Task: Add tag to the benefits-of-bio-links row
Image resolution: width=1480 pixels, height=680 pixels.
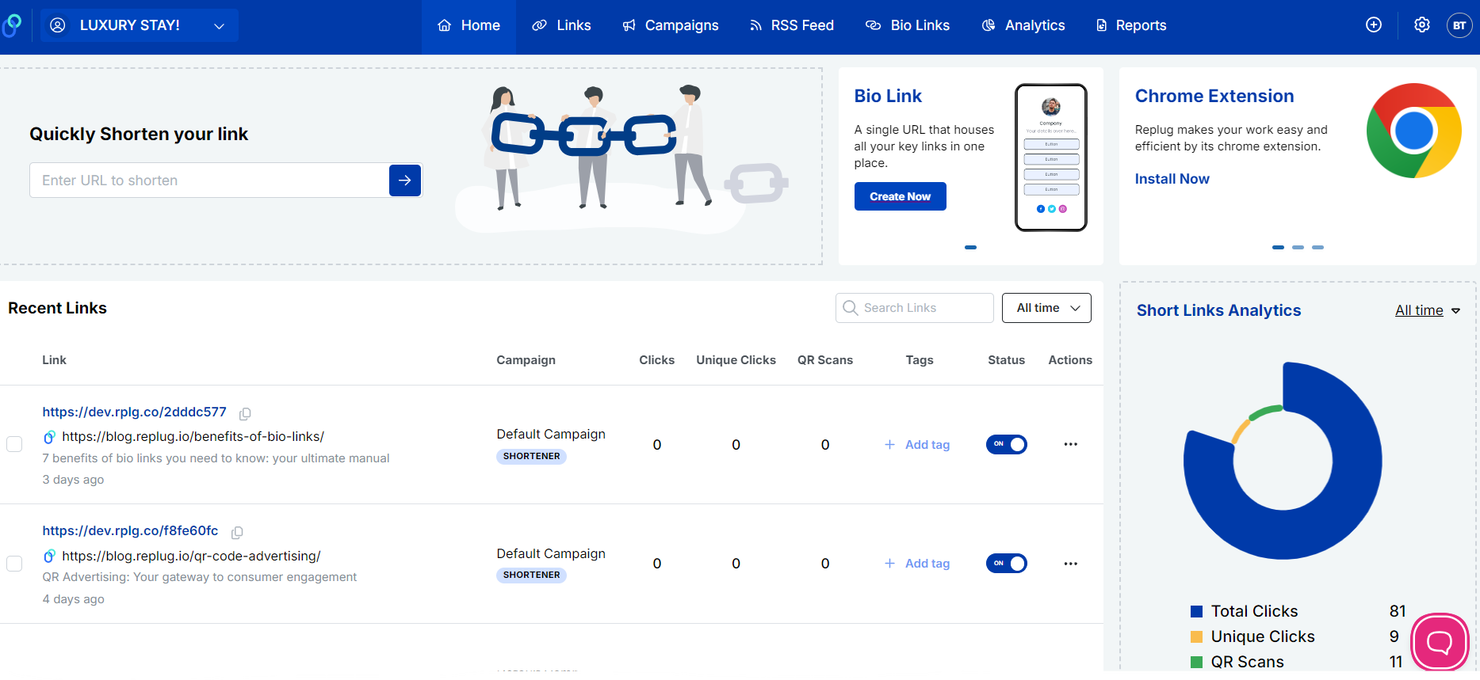Action: (917, 445)
